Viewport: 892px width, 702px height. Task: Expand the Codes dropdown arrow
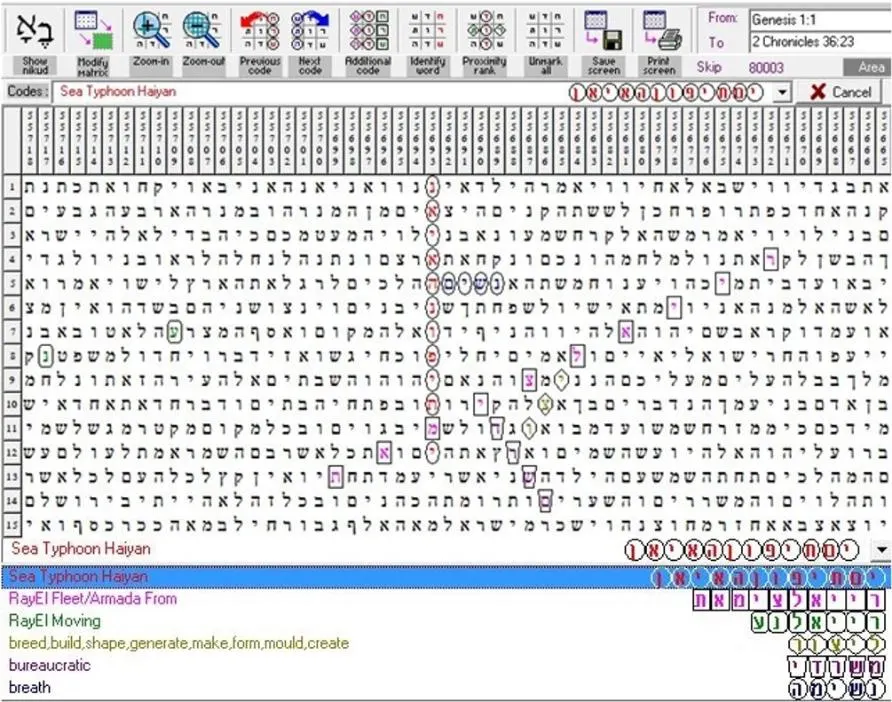(x=782, y=92)
